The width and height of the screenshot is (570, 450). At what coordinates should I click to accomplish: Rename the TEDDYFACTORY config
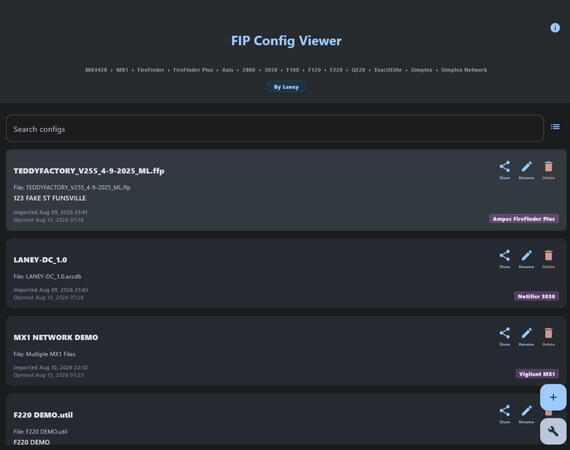(x=526, y=170)
